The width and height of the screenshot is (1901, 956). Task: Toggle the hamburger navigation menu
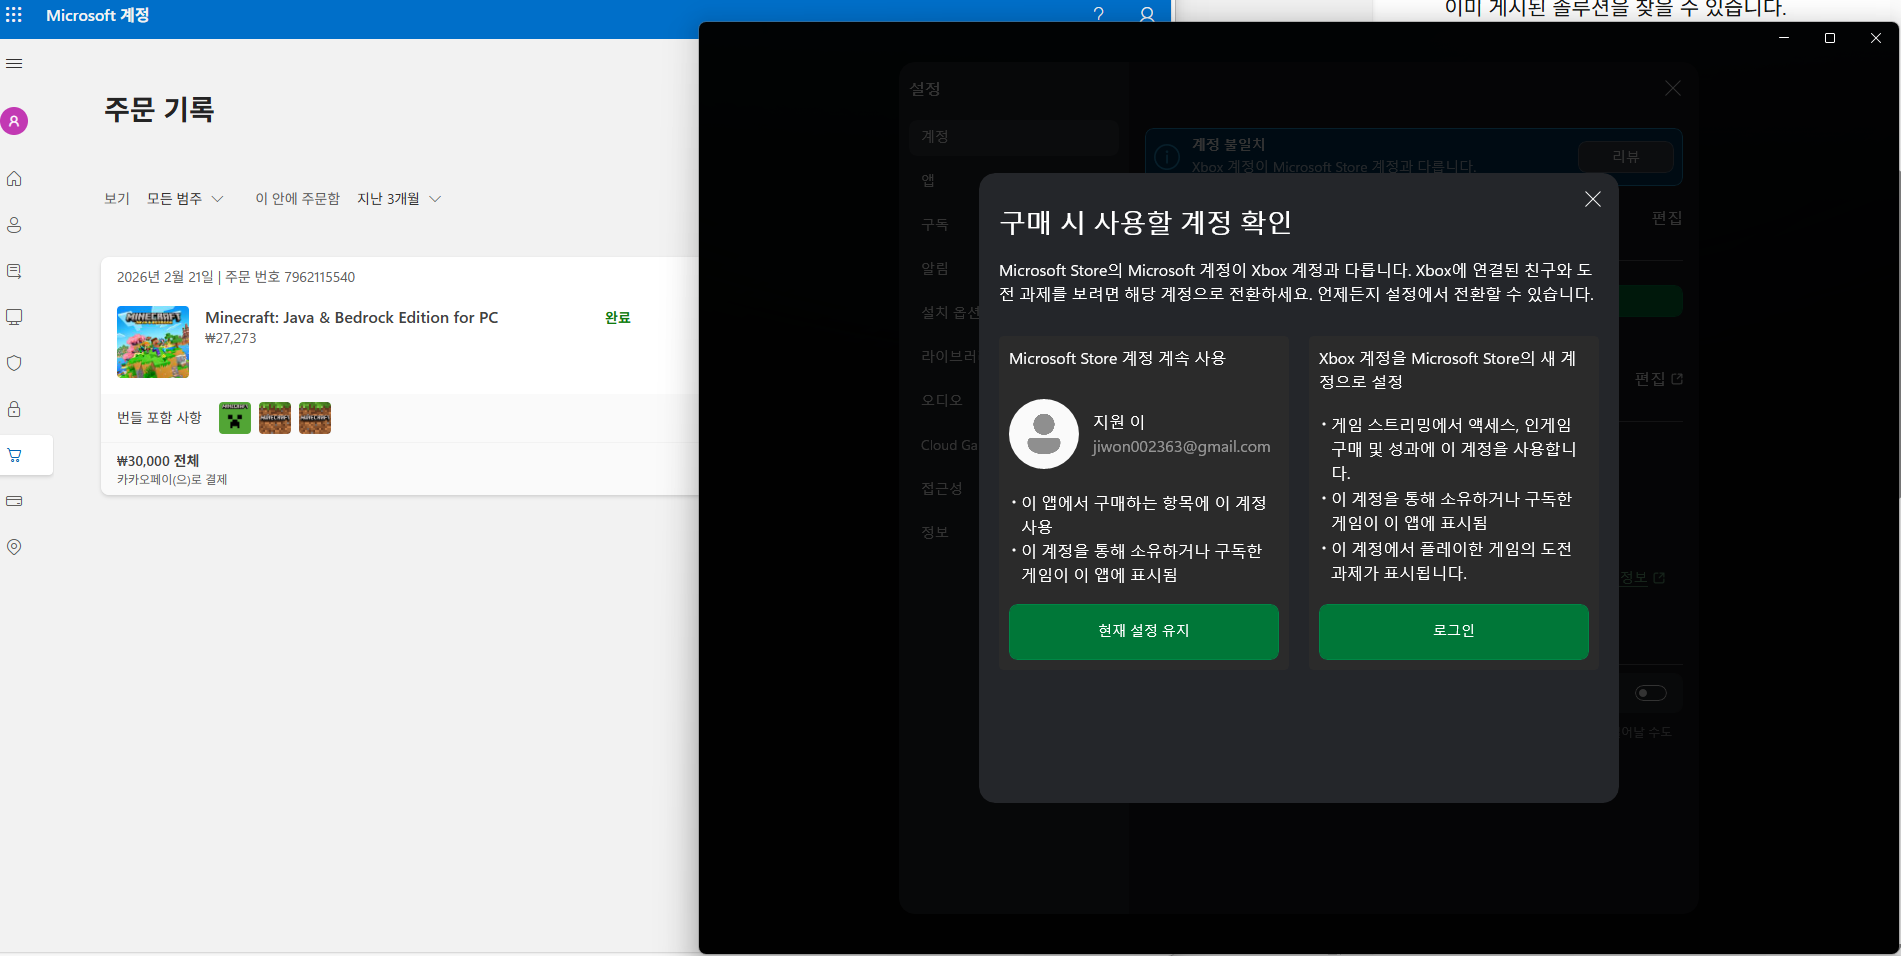(x=14, y=64)
